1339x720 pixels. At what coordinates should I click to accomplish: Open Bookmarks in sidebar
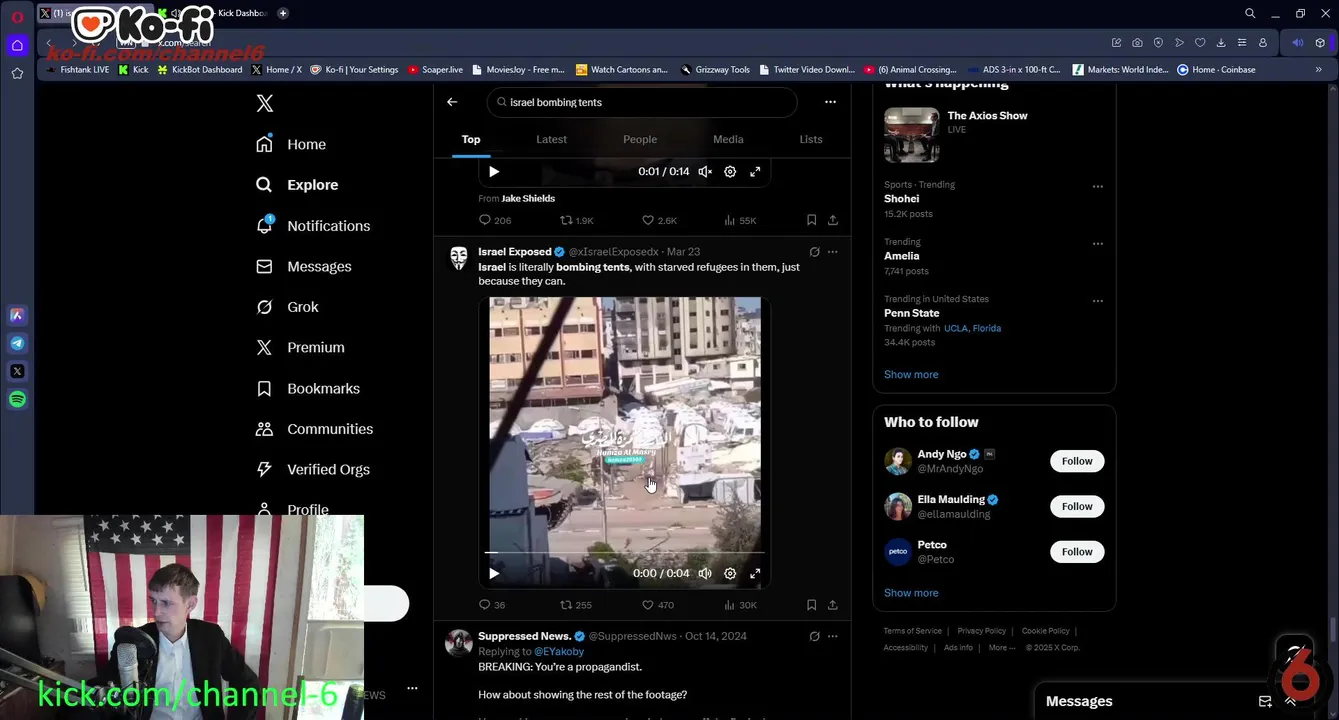pyautogui.click(x=308, y=389)
